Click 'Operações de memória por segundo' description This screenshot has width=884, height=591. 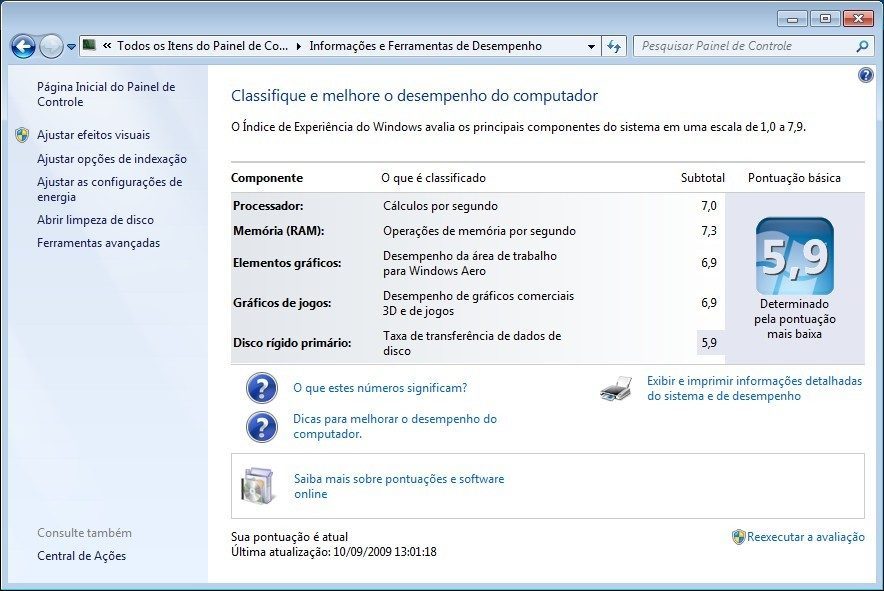coord(479,231)
